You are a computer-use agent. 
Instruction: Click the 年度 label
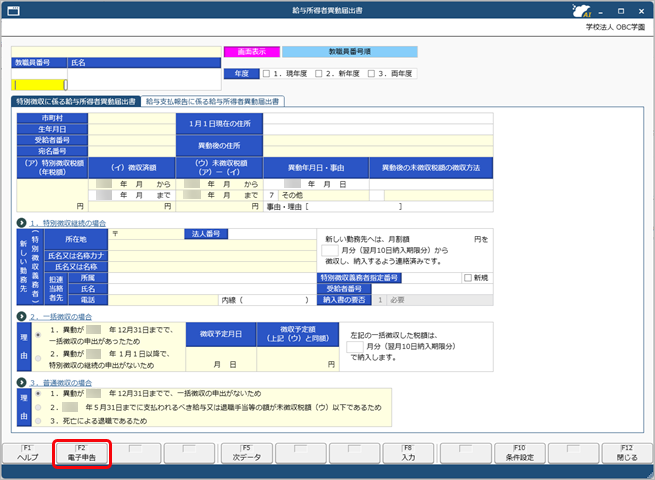(x=241, y=74)
